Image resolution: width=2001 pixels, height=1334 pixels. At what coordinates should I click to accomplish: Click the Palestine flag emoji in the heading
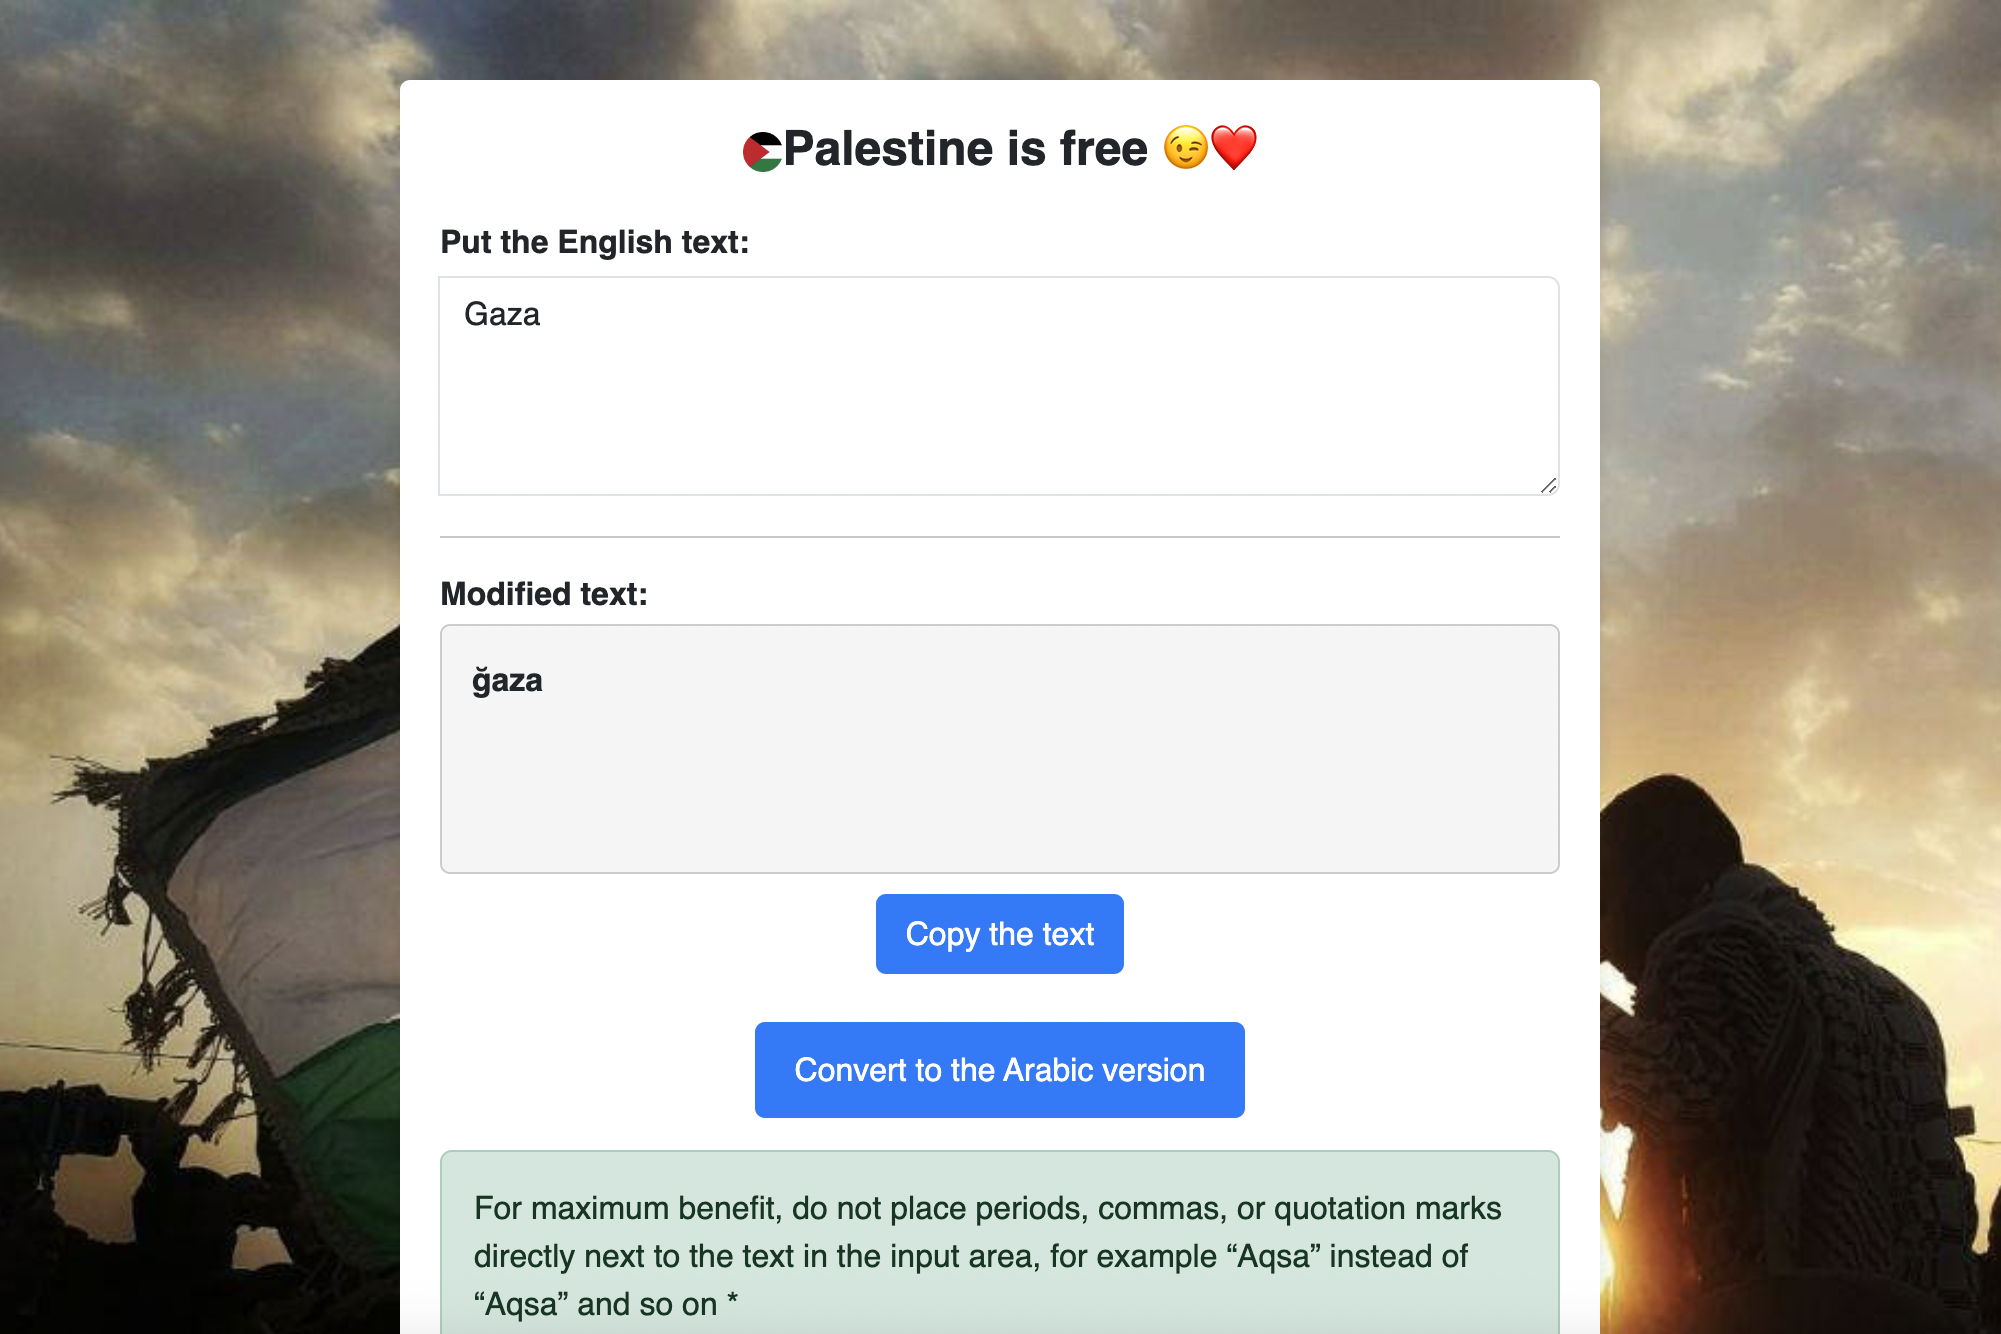point(762,151)
